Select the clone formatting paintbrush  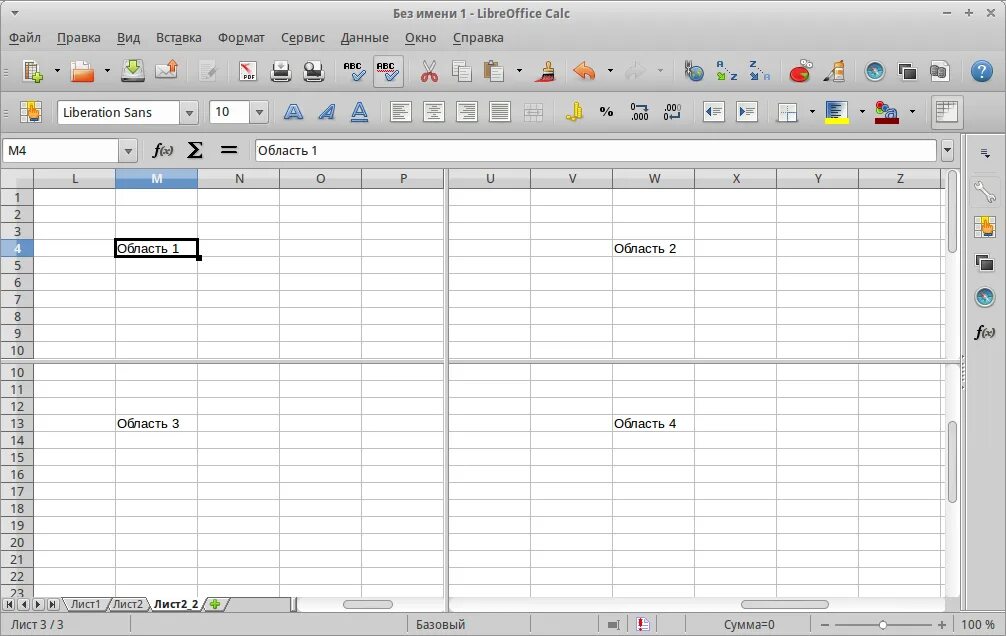[545, 71]
